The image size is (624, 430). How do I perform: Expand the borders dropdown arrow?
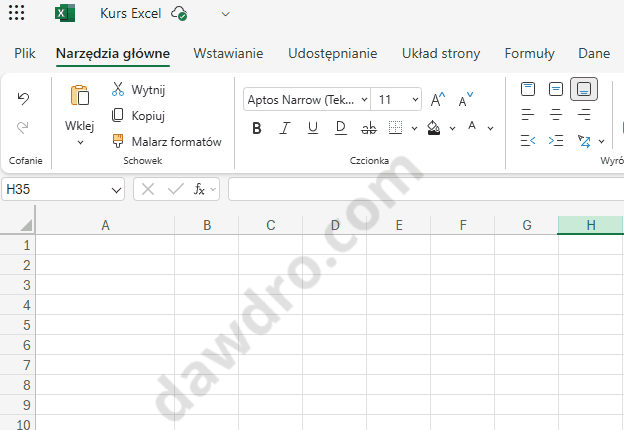click(413, 128)
